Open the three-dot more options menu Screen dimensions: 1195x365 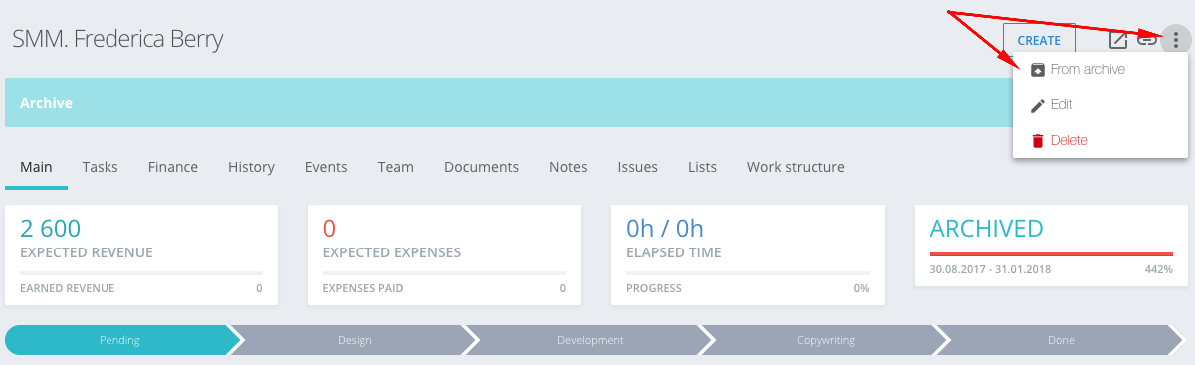(1175, 40)
